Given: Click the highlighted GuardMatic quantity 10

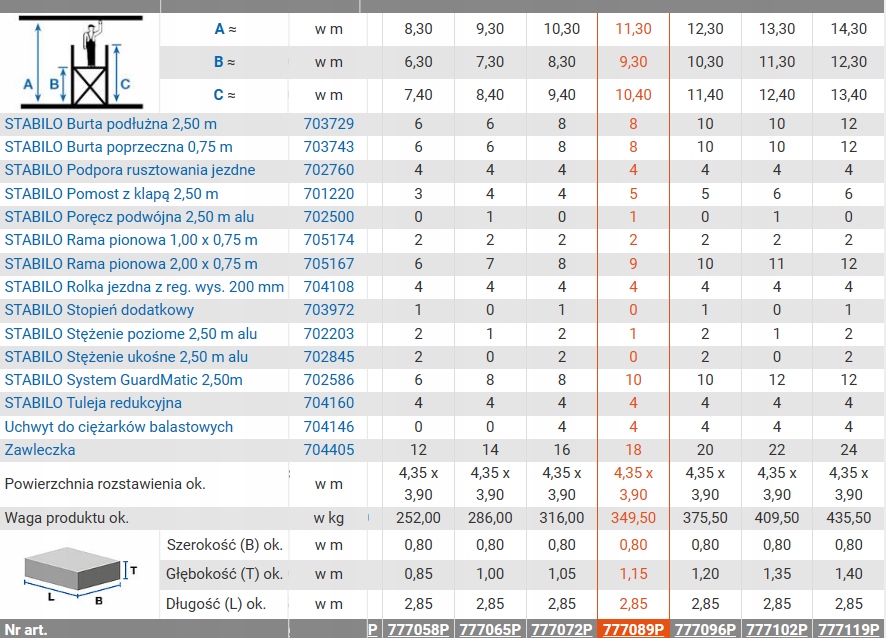Looking at the screenshot, I should coord(633,380).
